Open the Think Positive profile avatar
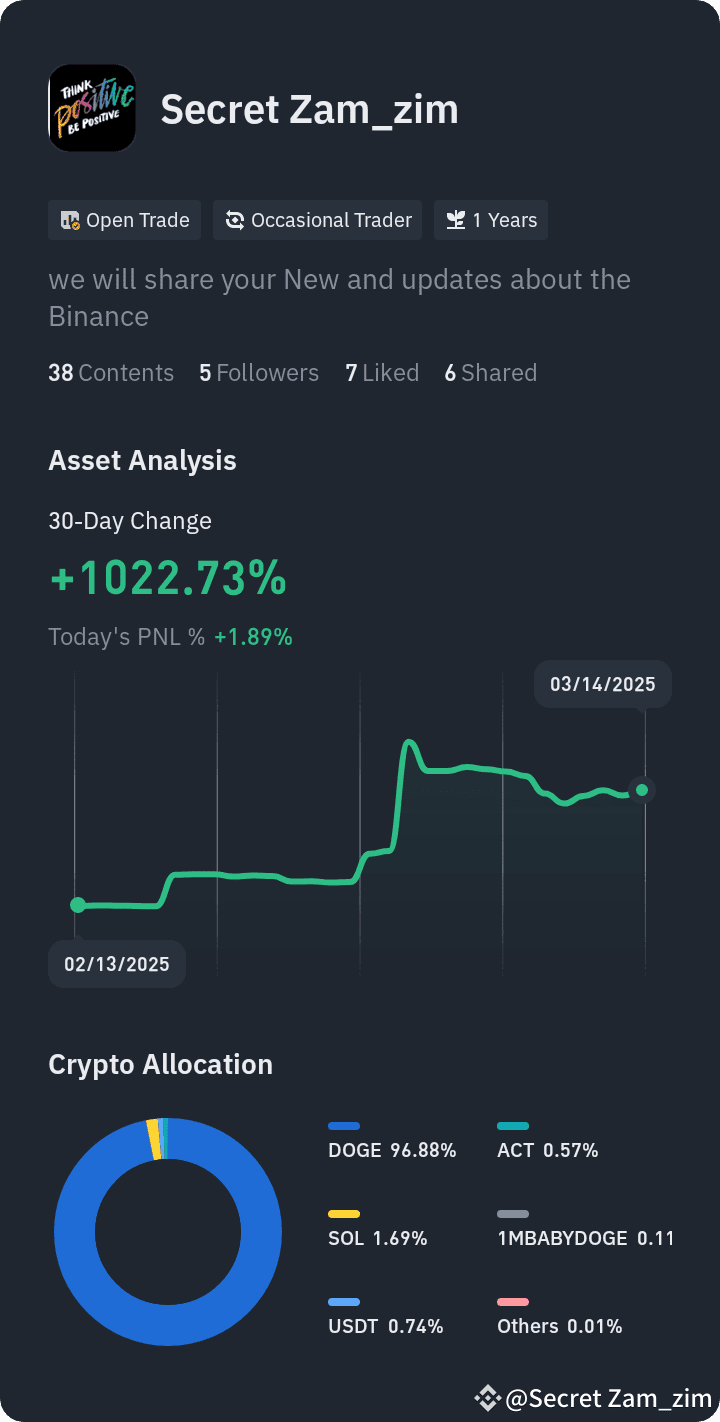The width and height of the screenshot is (720, 1422). click(92, 108)
